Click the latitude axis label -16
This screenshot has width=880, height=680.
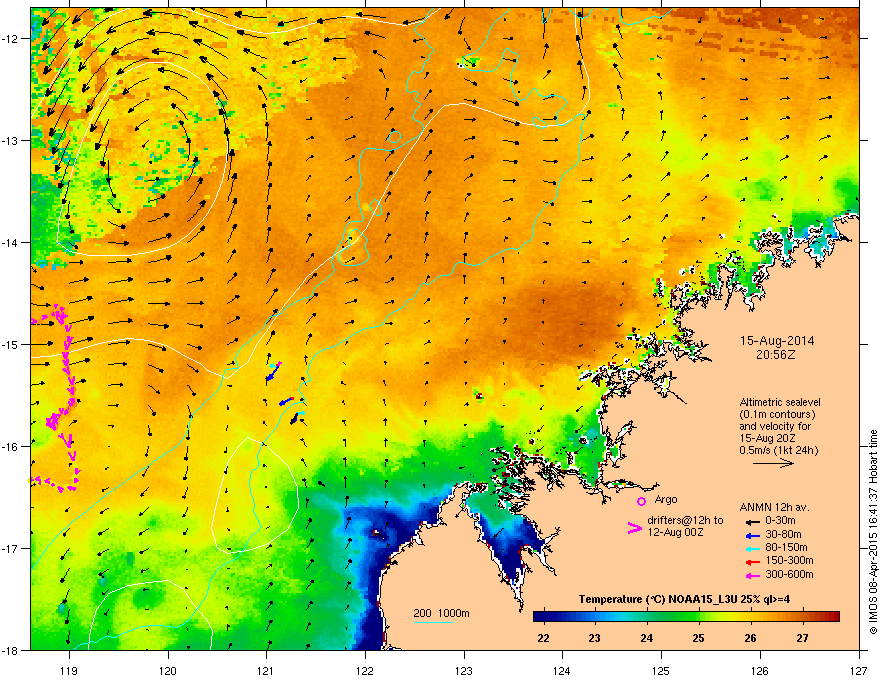point(12,447)
